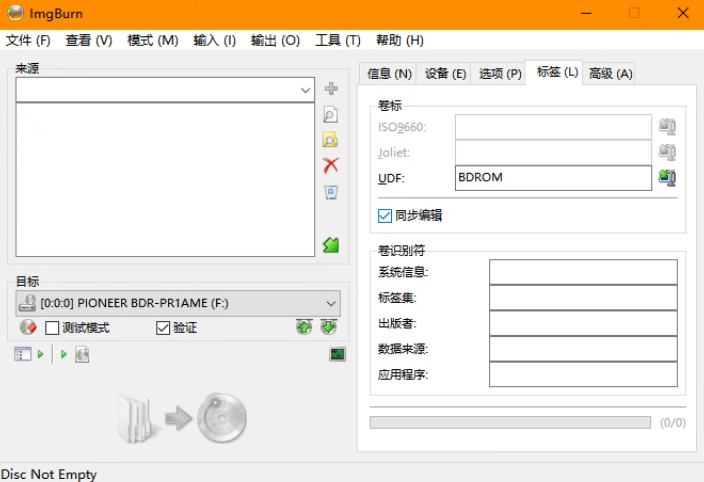Switch to the 信息 (N) tab
The image size is (704, 482).
click(x=389, y=74)
